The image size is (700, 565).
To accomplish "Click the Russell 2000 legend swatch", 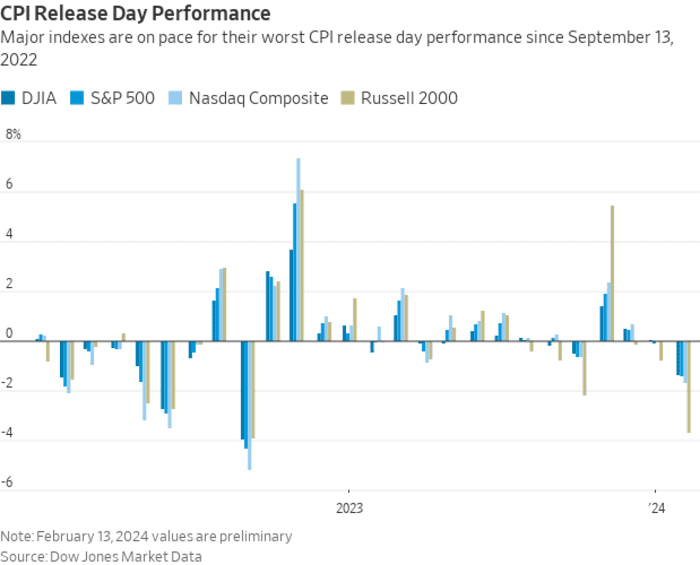I will point(347,98).
